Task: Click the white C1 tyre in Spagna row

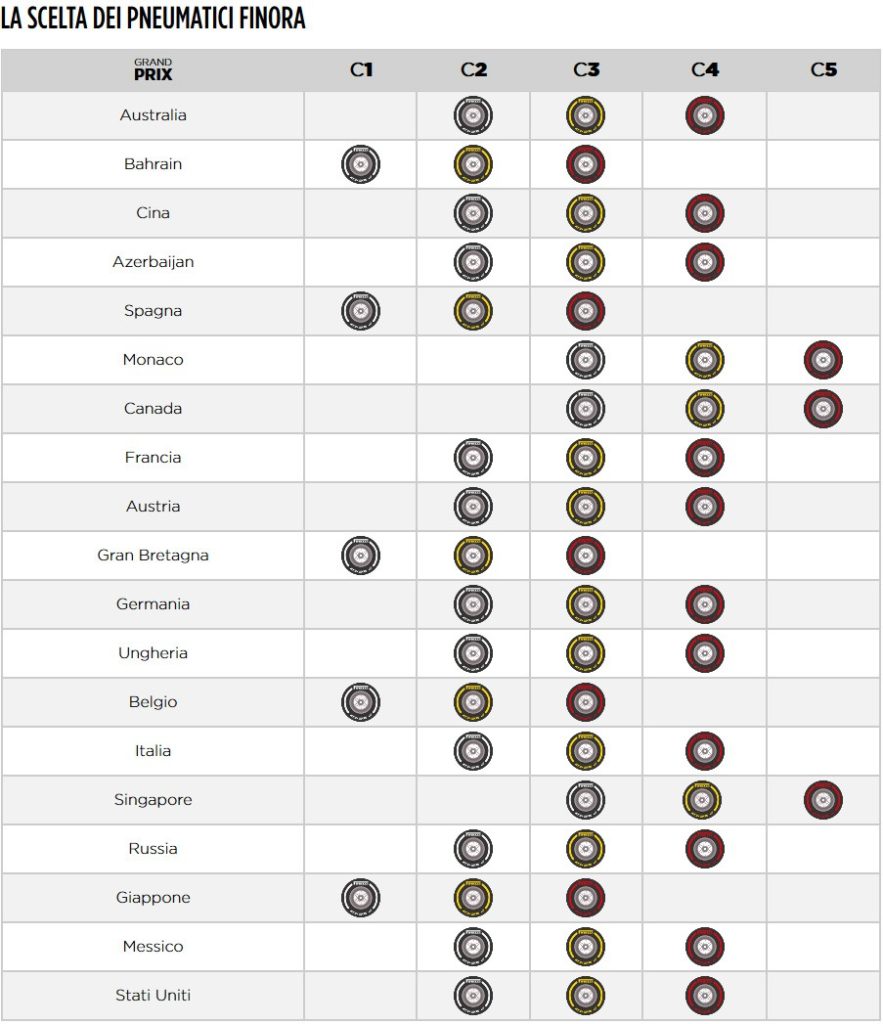Action: (361, 312)
